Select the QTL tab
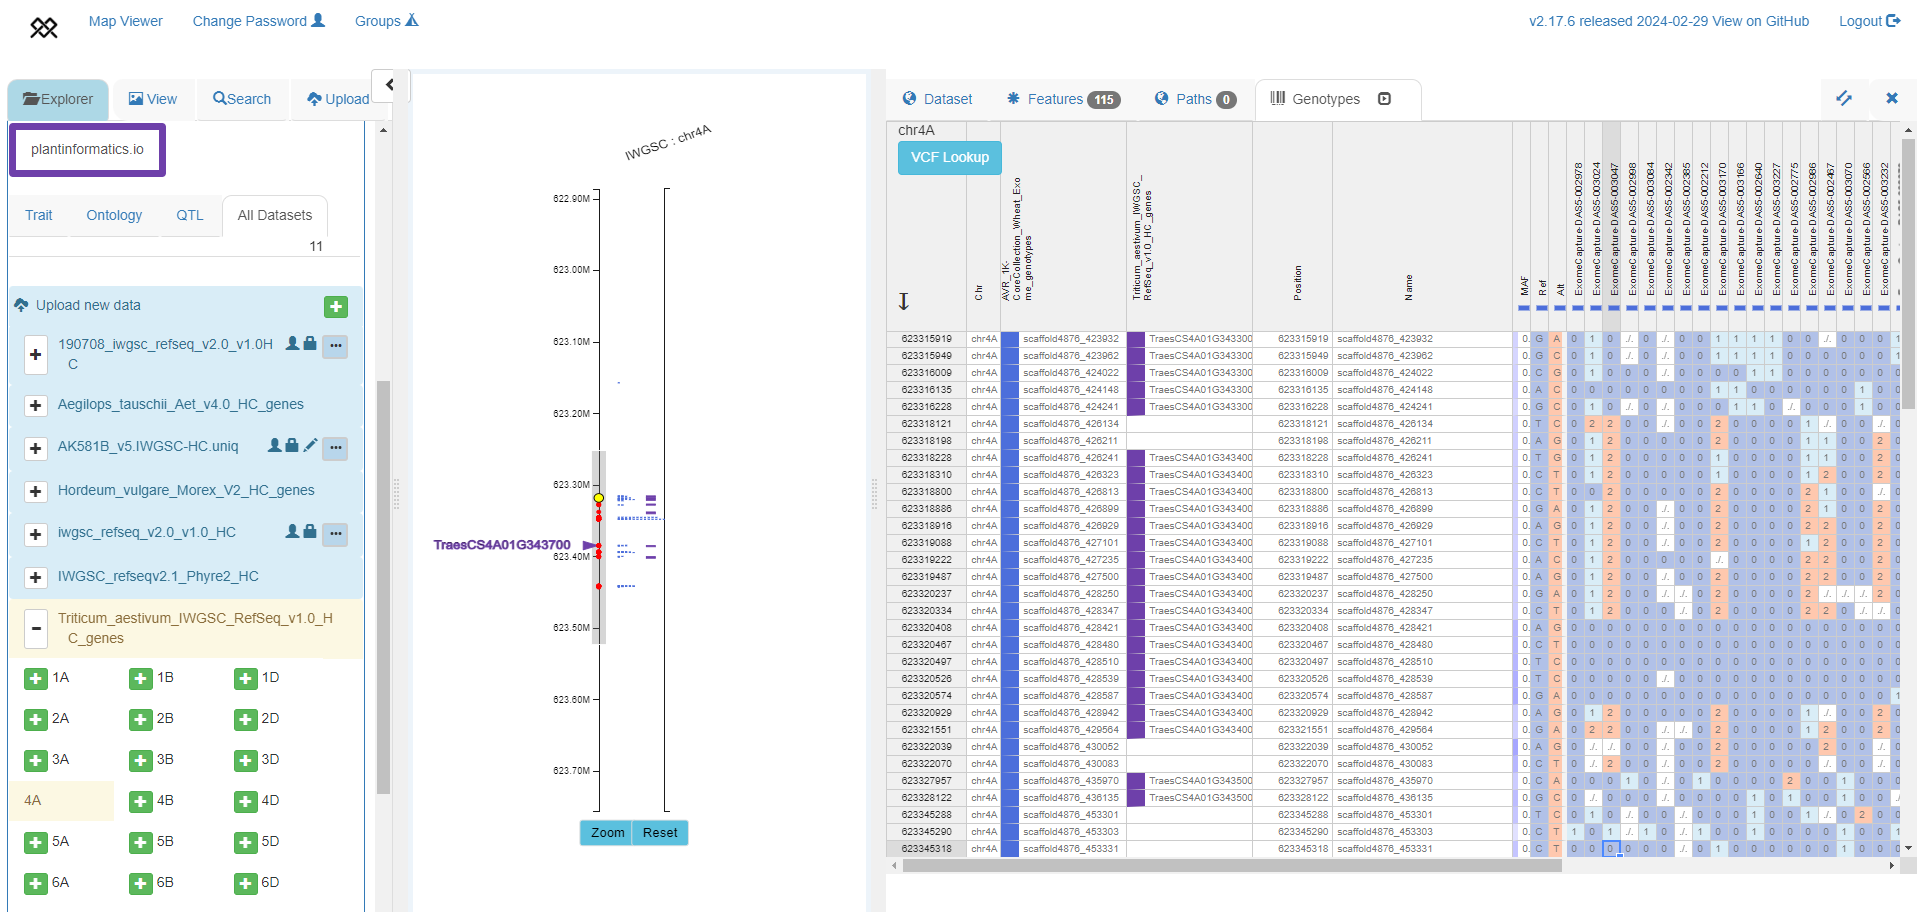The image size is (1917, 912). coord(190,215)
